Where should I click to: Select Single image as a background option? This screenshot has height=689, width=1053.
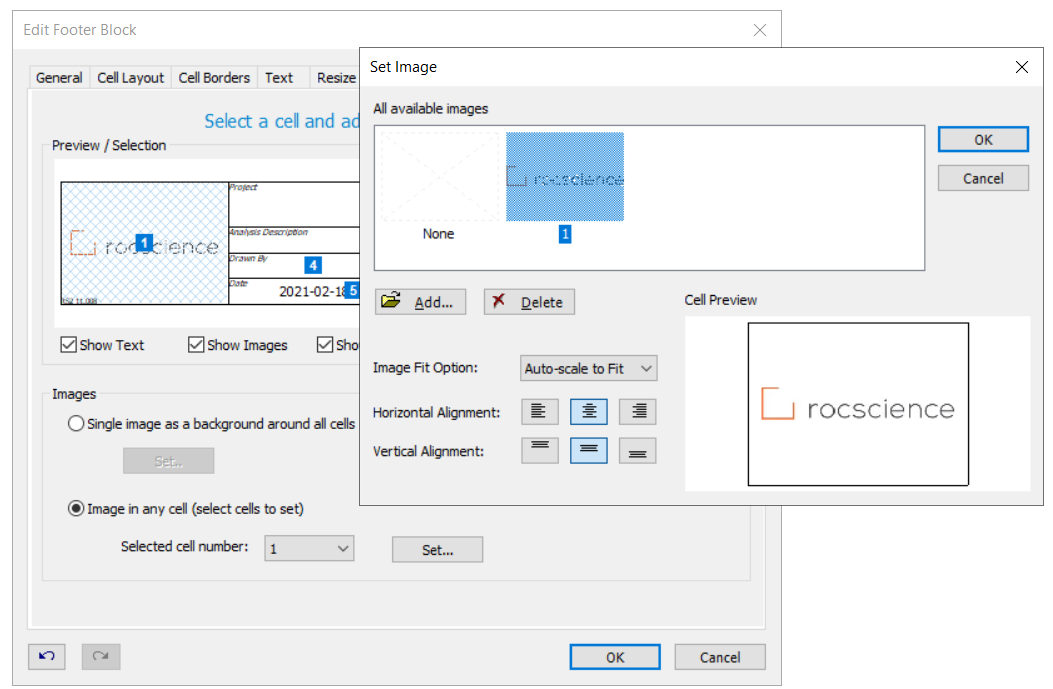(76, 423)
